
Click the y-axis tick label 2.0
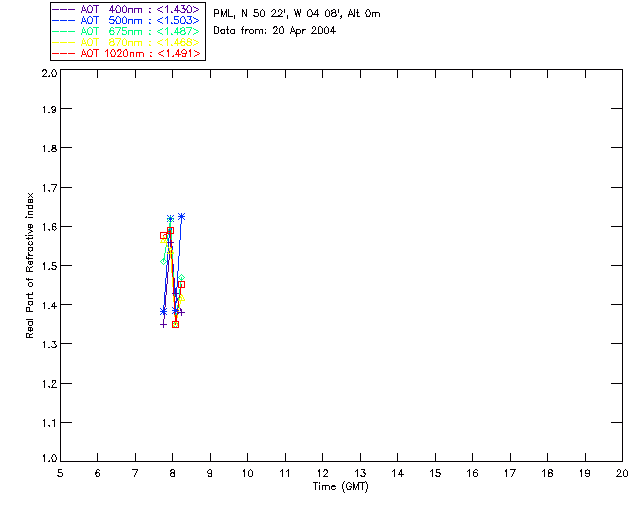pos(49,73)
